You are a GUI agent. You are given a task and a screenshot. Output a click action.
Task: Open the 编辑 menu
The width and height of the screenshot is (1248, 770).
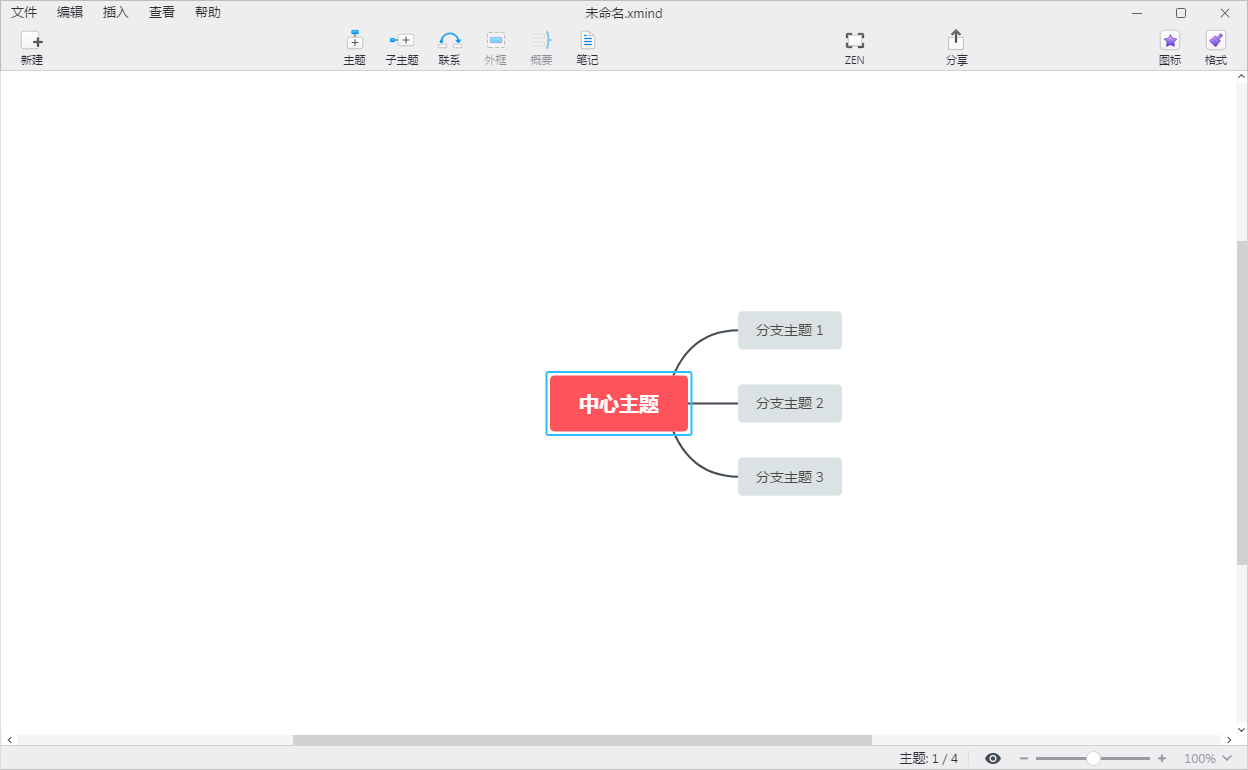pyautogui.click(x=70, y=13)
